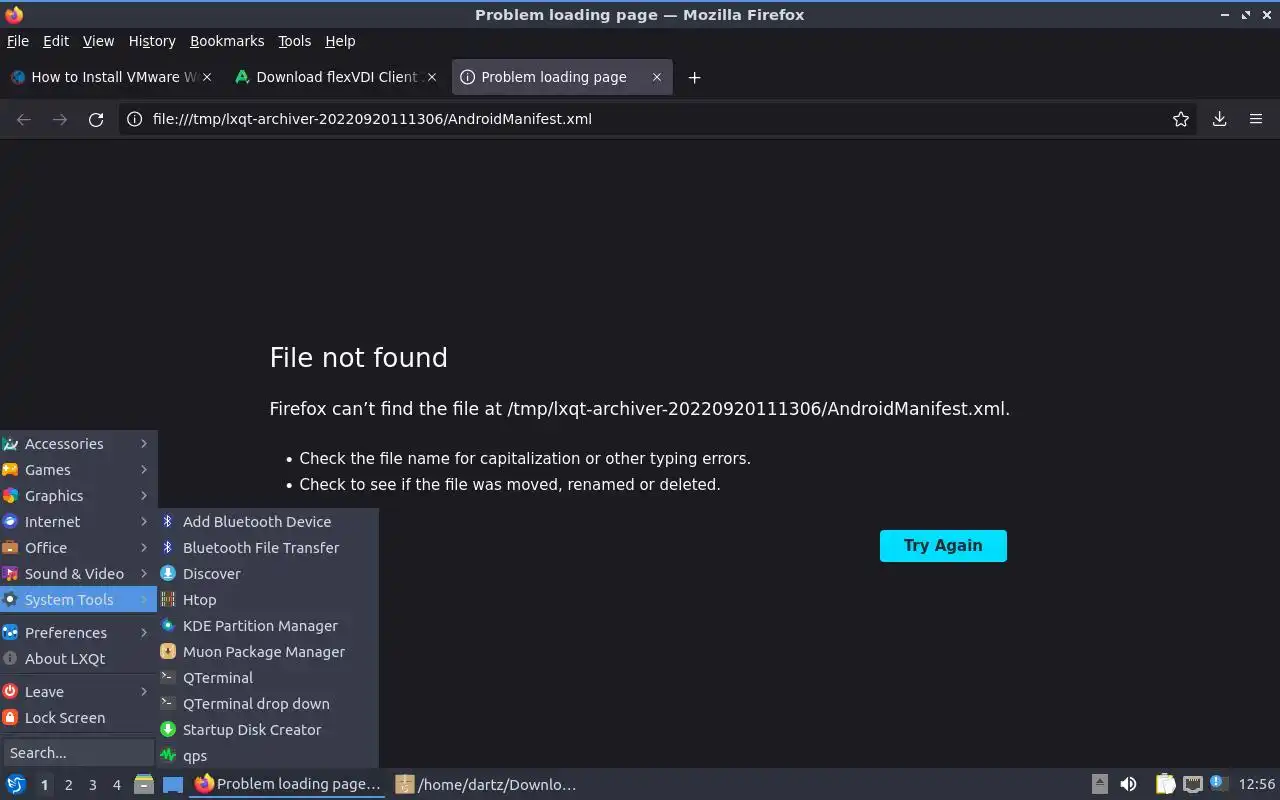
Task: Open the network connection tray icon
Action: click(x=1192, y=785)
